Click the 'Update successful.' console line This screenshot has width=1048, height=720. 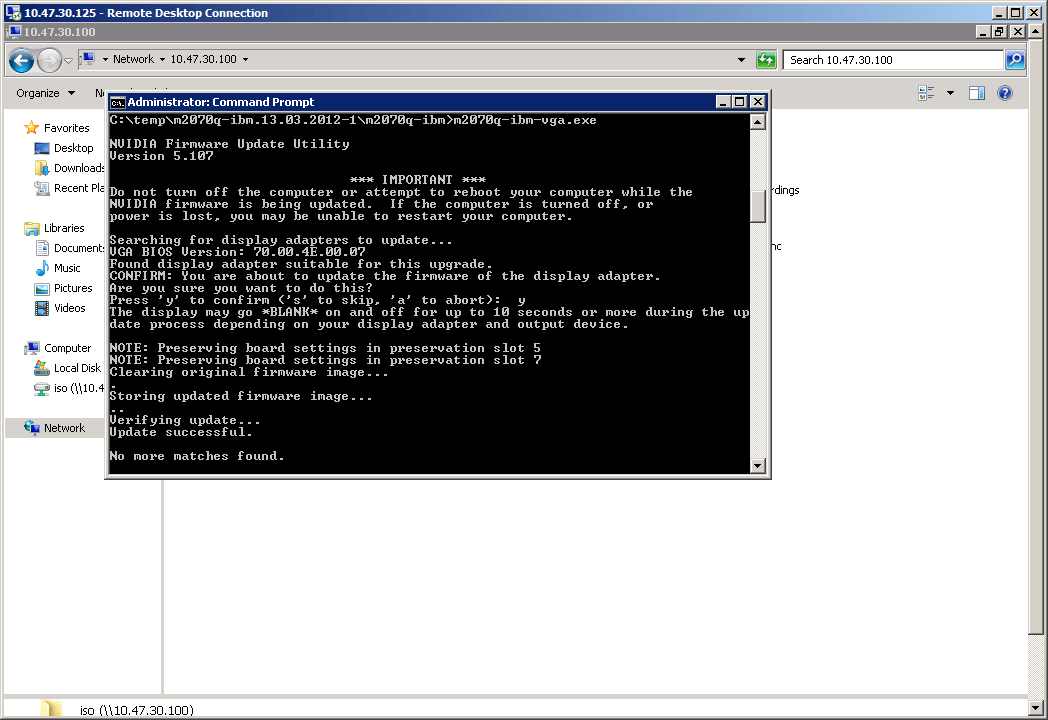(x=181, y=433)
